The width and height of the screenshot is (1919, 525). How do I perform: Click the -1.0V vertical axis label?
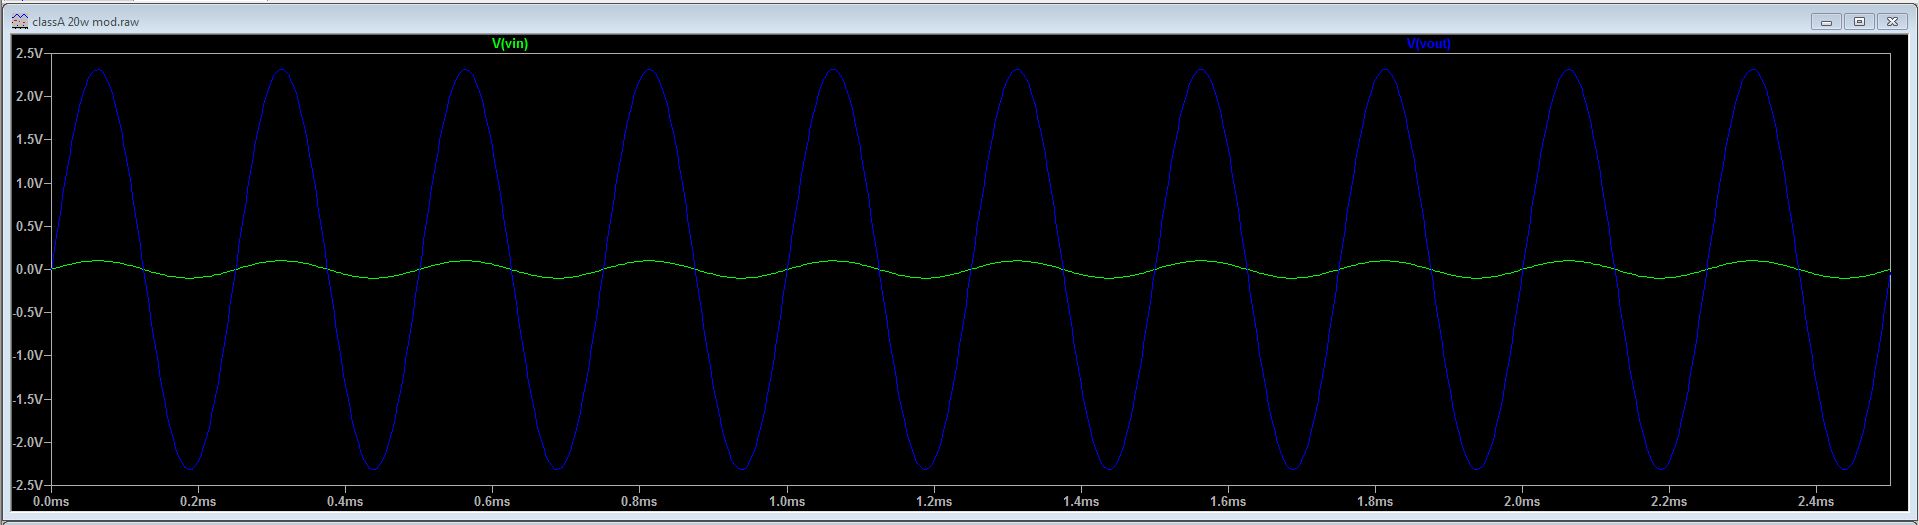[x=27, y=355]
